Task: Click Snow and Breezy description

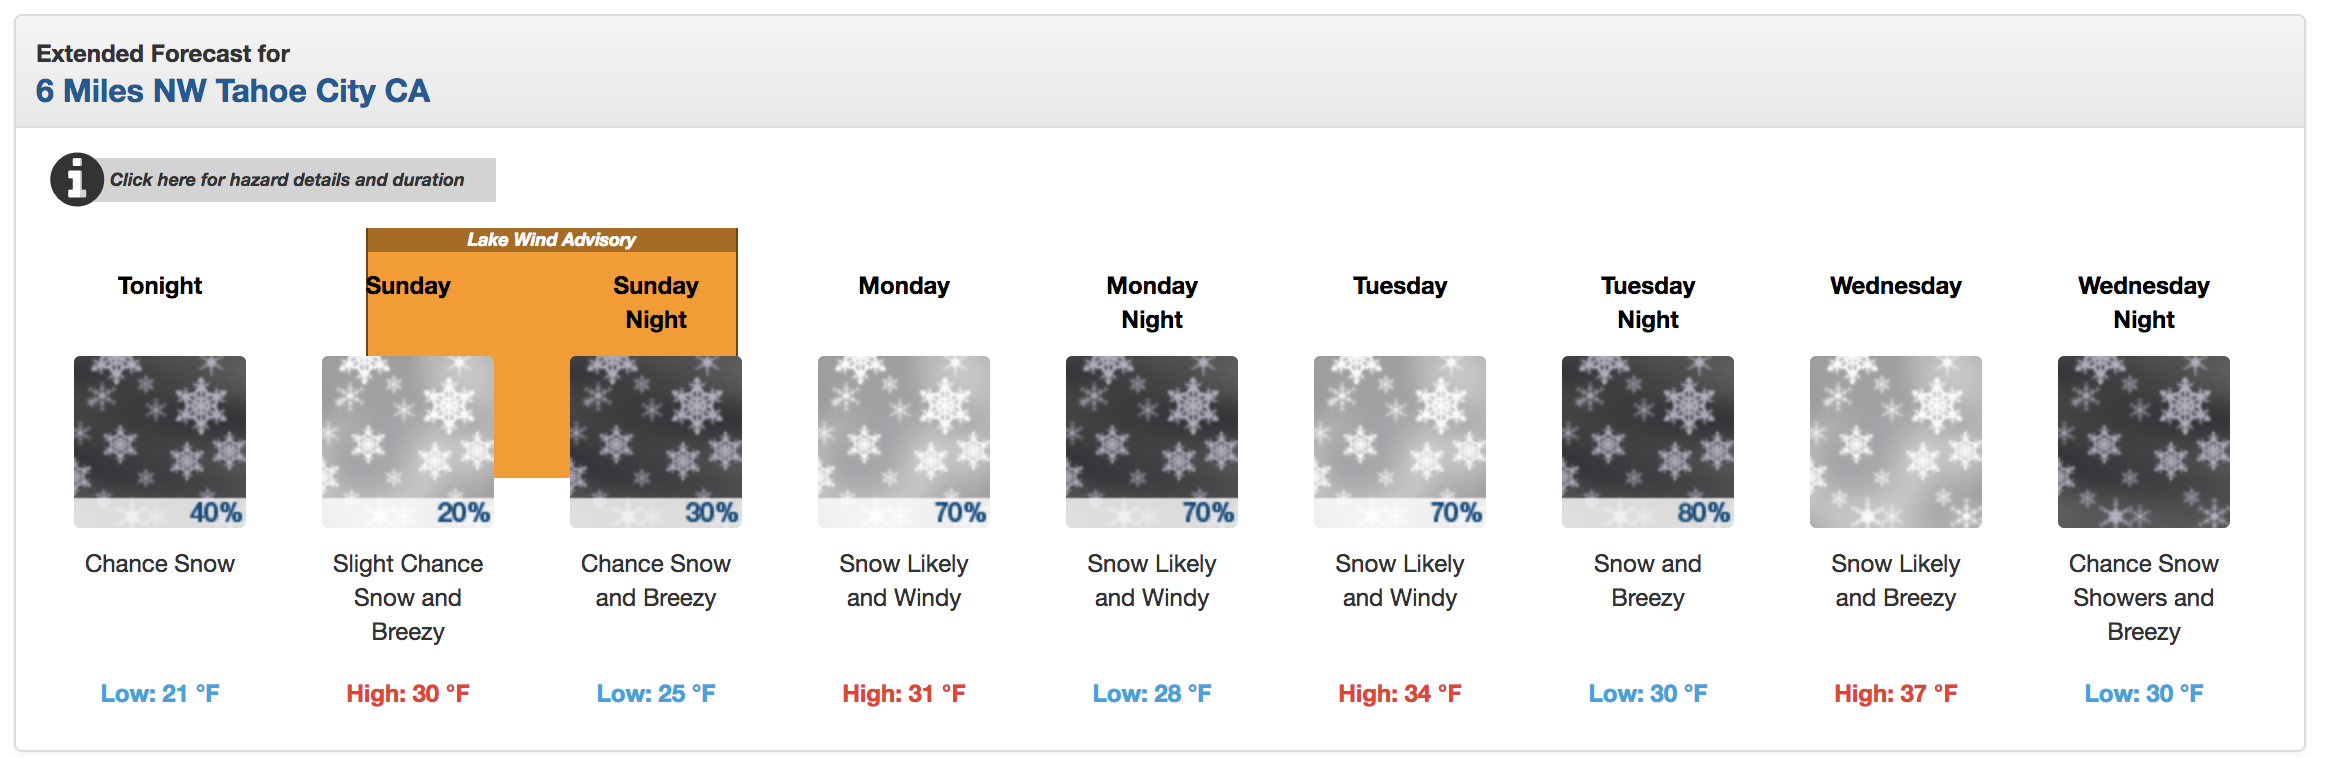Action: click(x=1648, y=581)
